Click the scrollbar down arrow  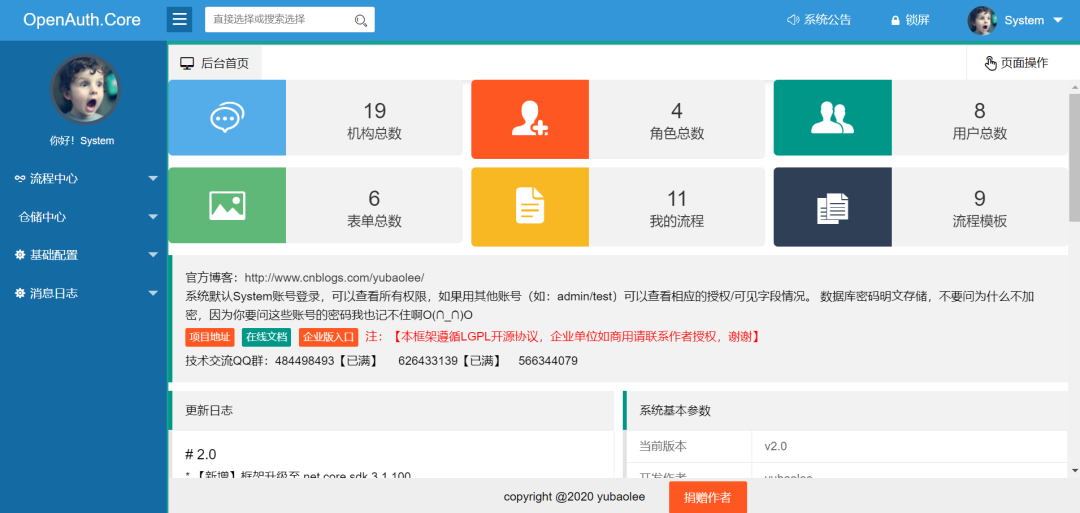(x=1074, y=470)
